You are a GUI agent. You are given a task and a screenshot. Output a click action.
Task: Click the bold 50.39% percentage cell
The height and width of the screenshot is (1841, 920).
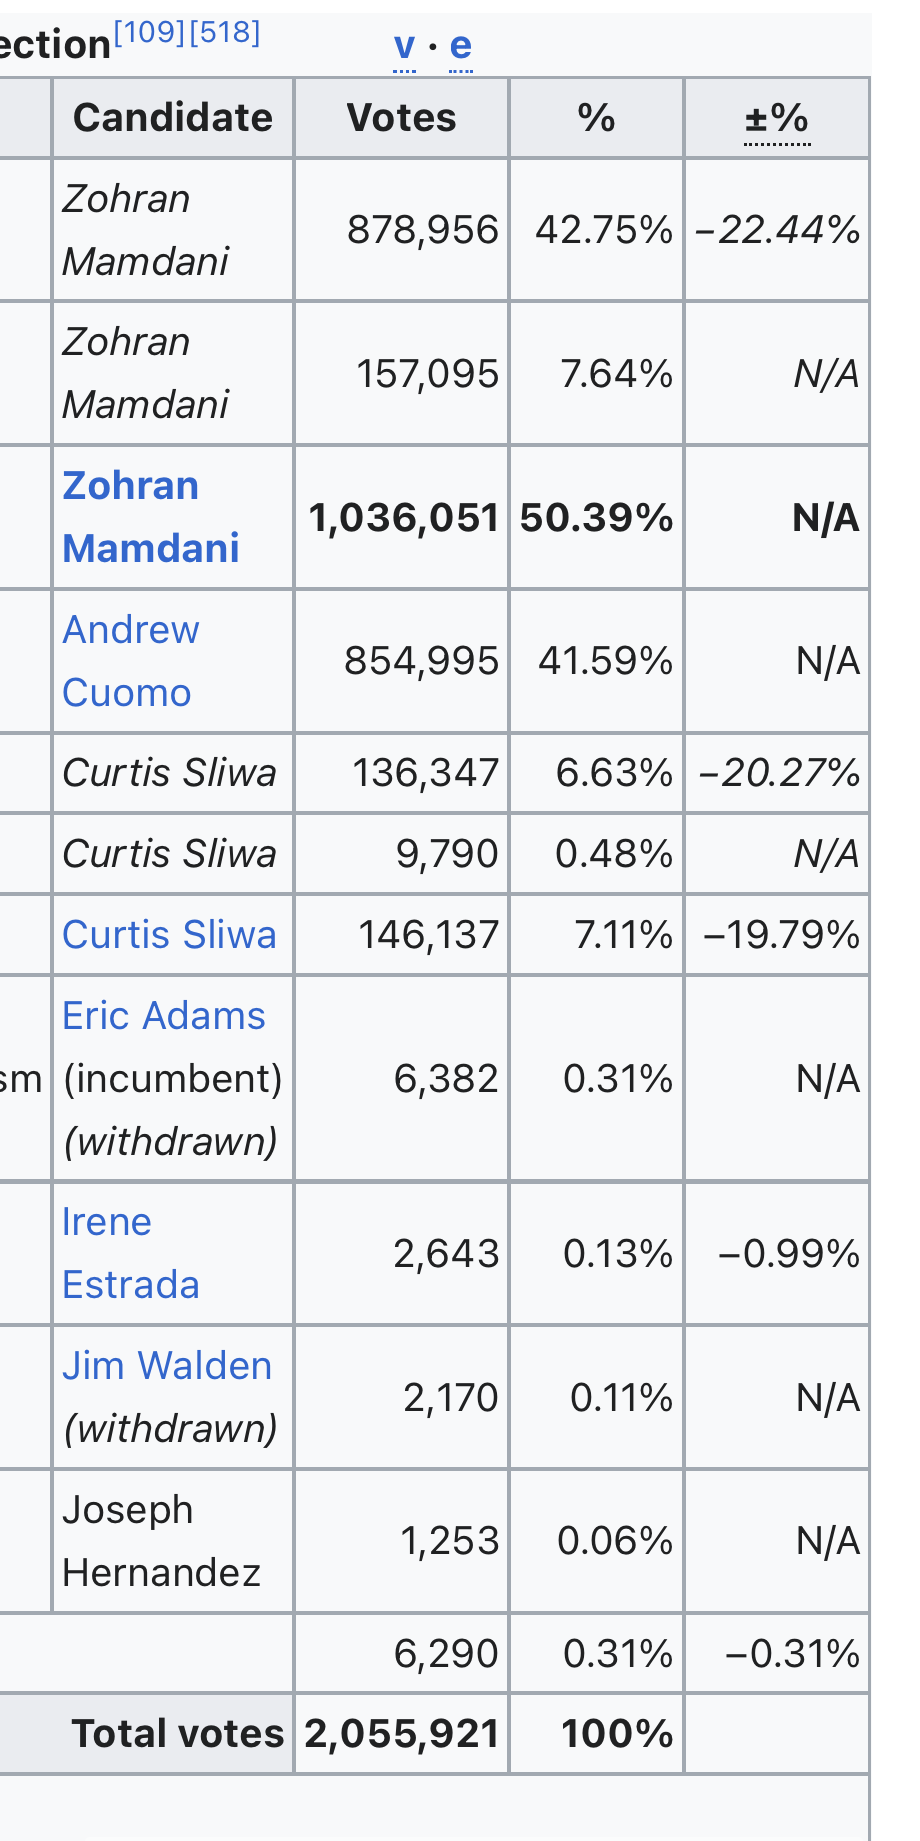(596, 518)
